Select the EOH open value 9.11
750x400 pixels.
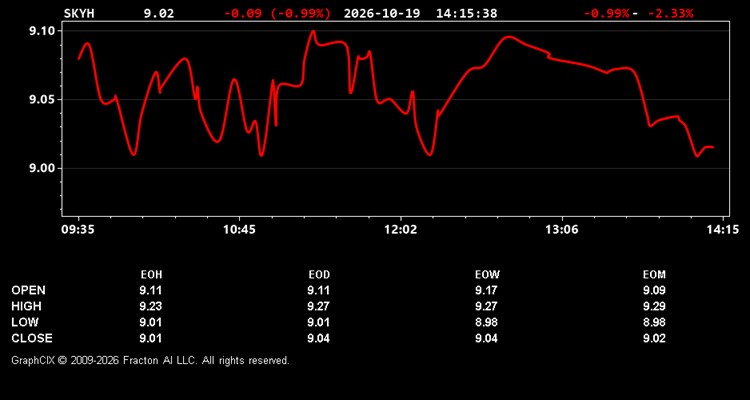pyautogui.click(x=151, y=290)
